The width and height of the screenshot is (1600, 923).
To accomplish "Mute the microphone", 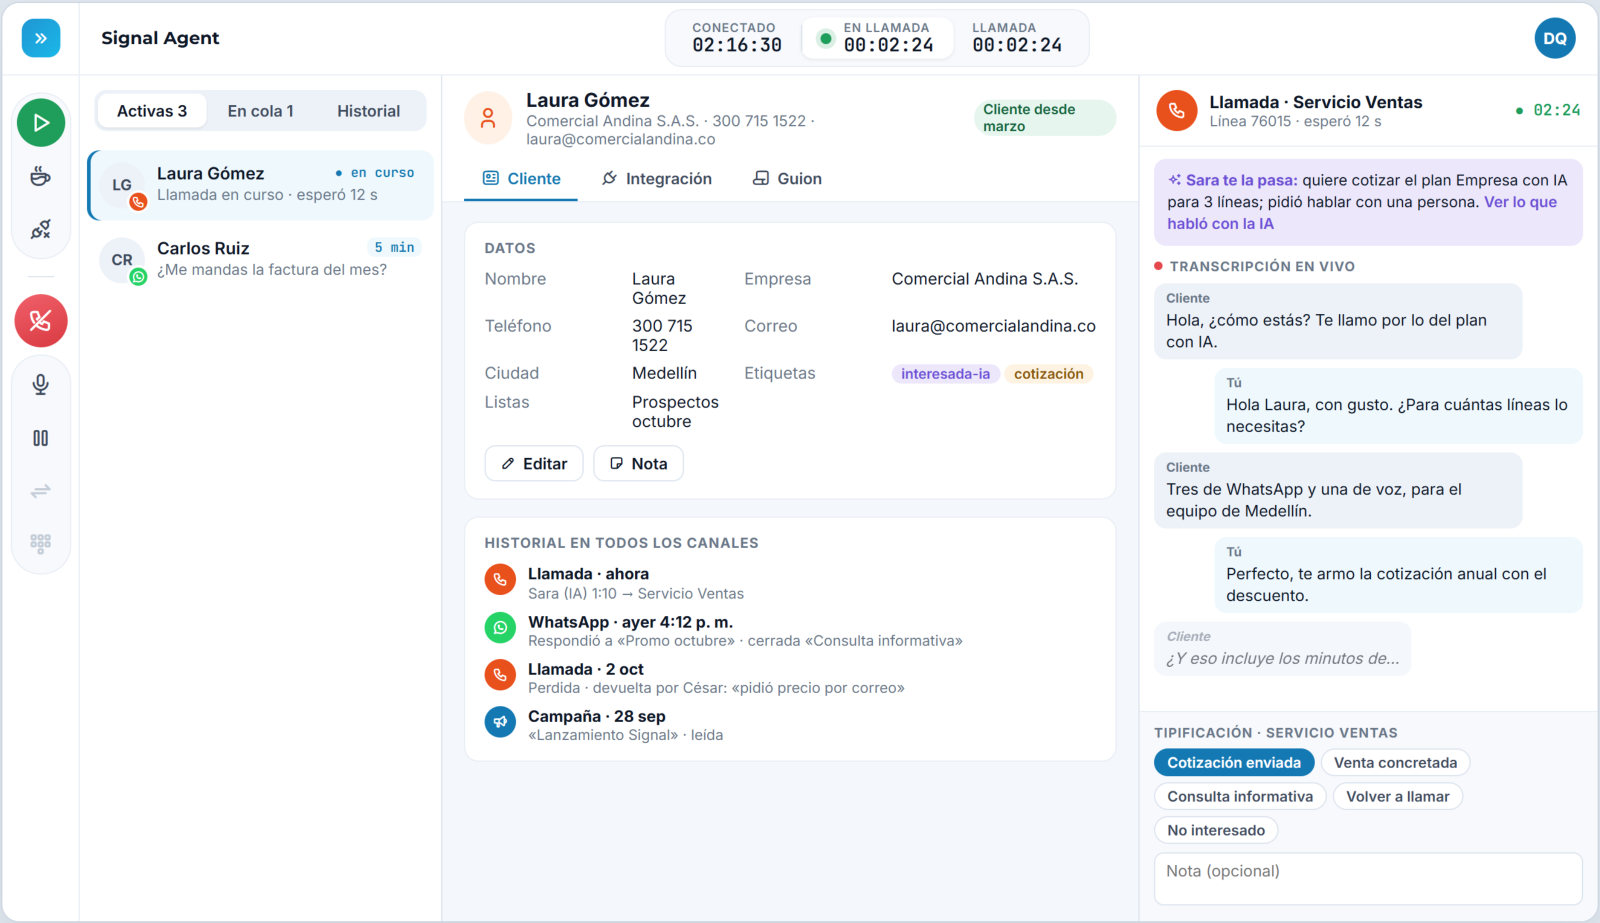I will tap(41, 385).
